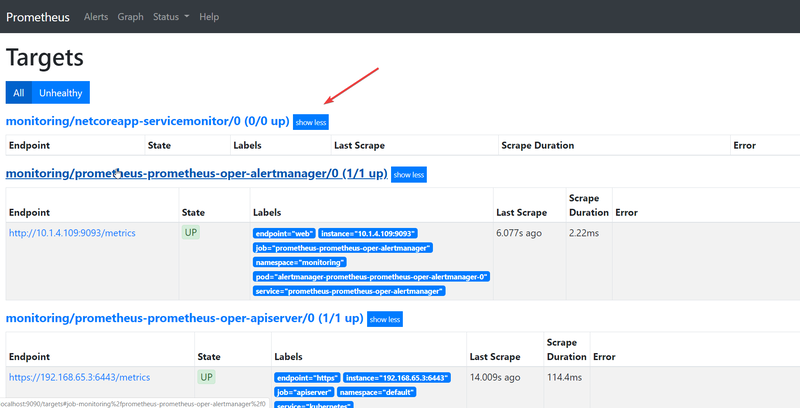800x408 pixels.
Task: Open the prometheus-oper-apiserver/0 heading link
Action: [184, 319]
